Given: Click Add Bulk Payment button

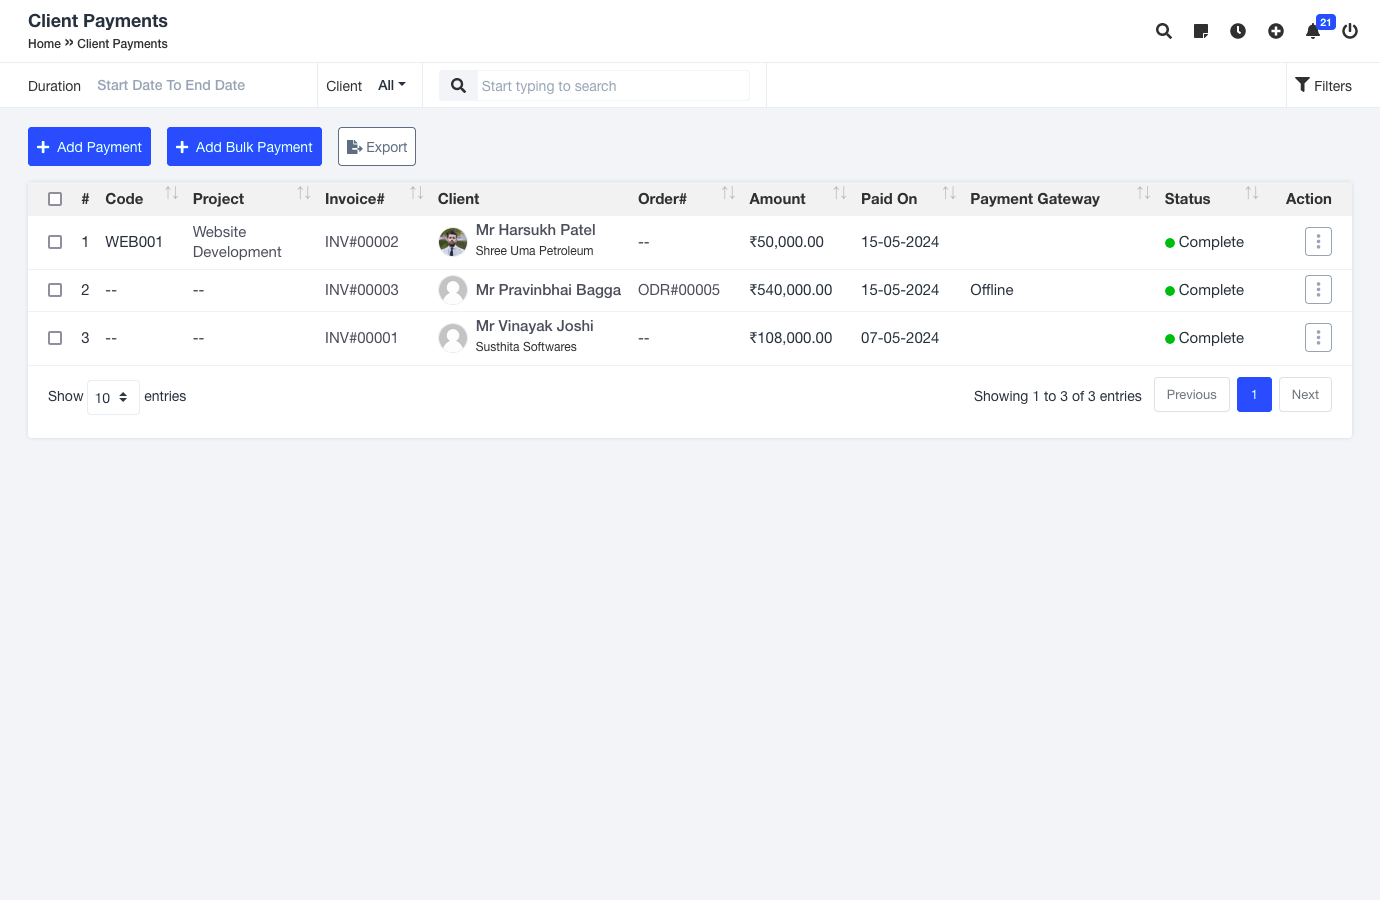Looking at the screenshot, I should (x=244, y=147).
